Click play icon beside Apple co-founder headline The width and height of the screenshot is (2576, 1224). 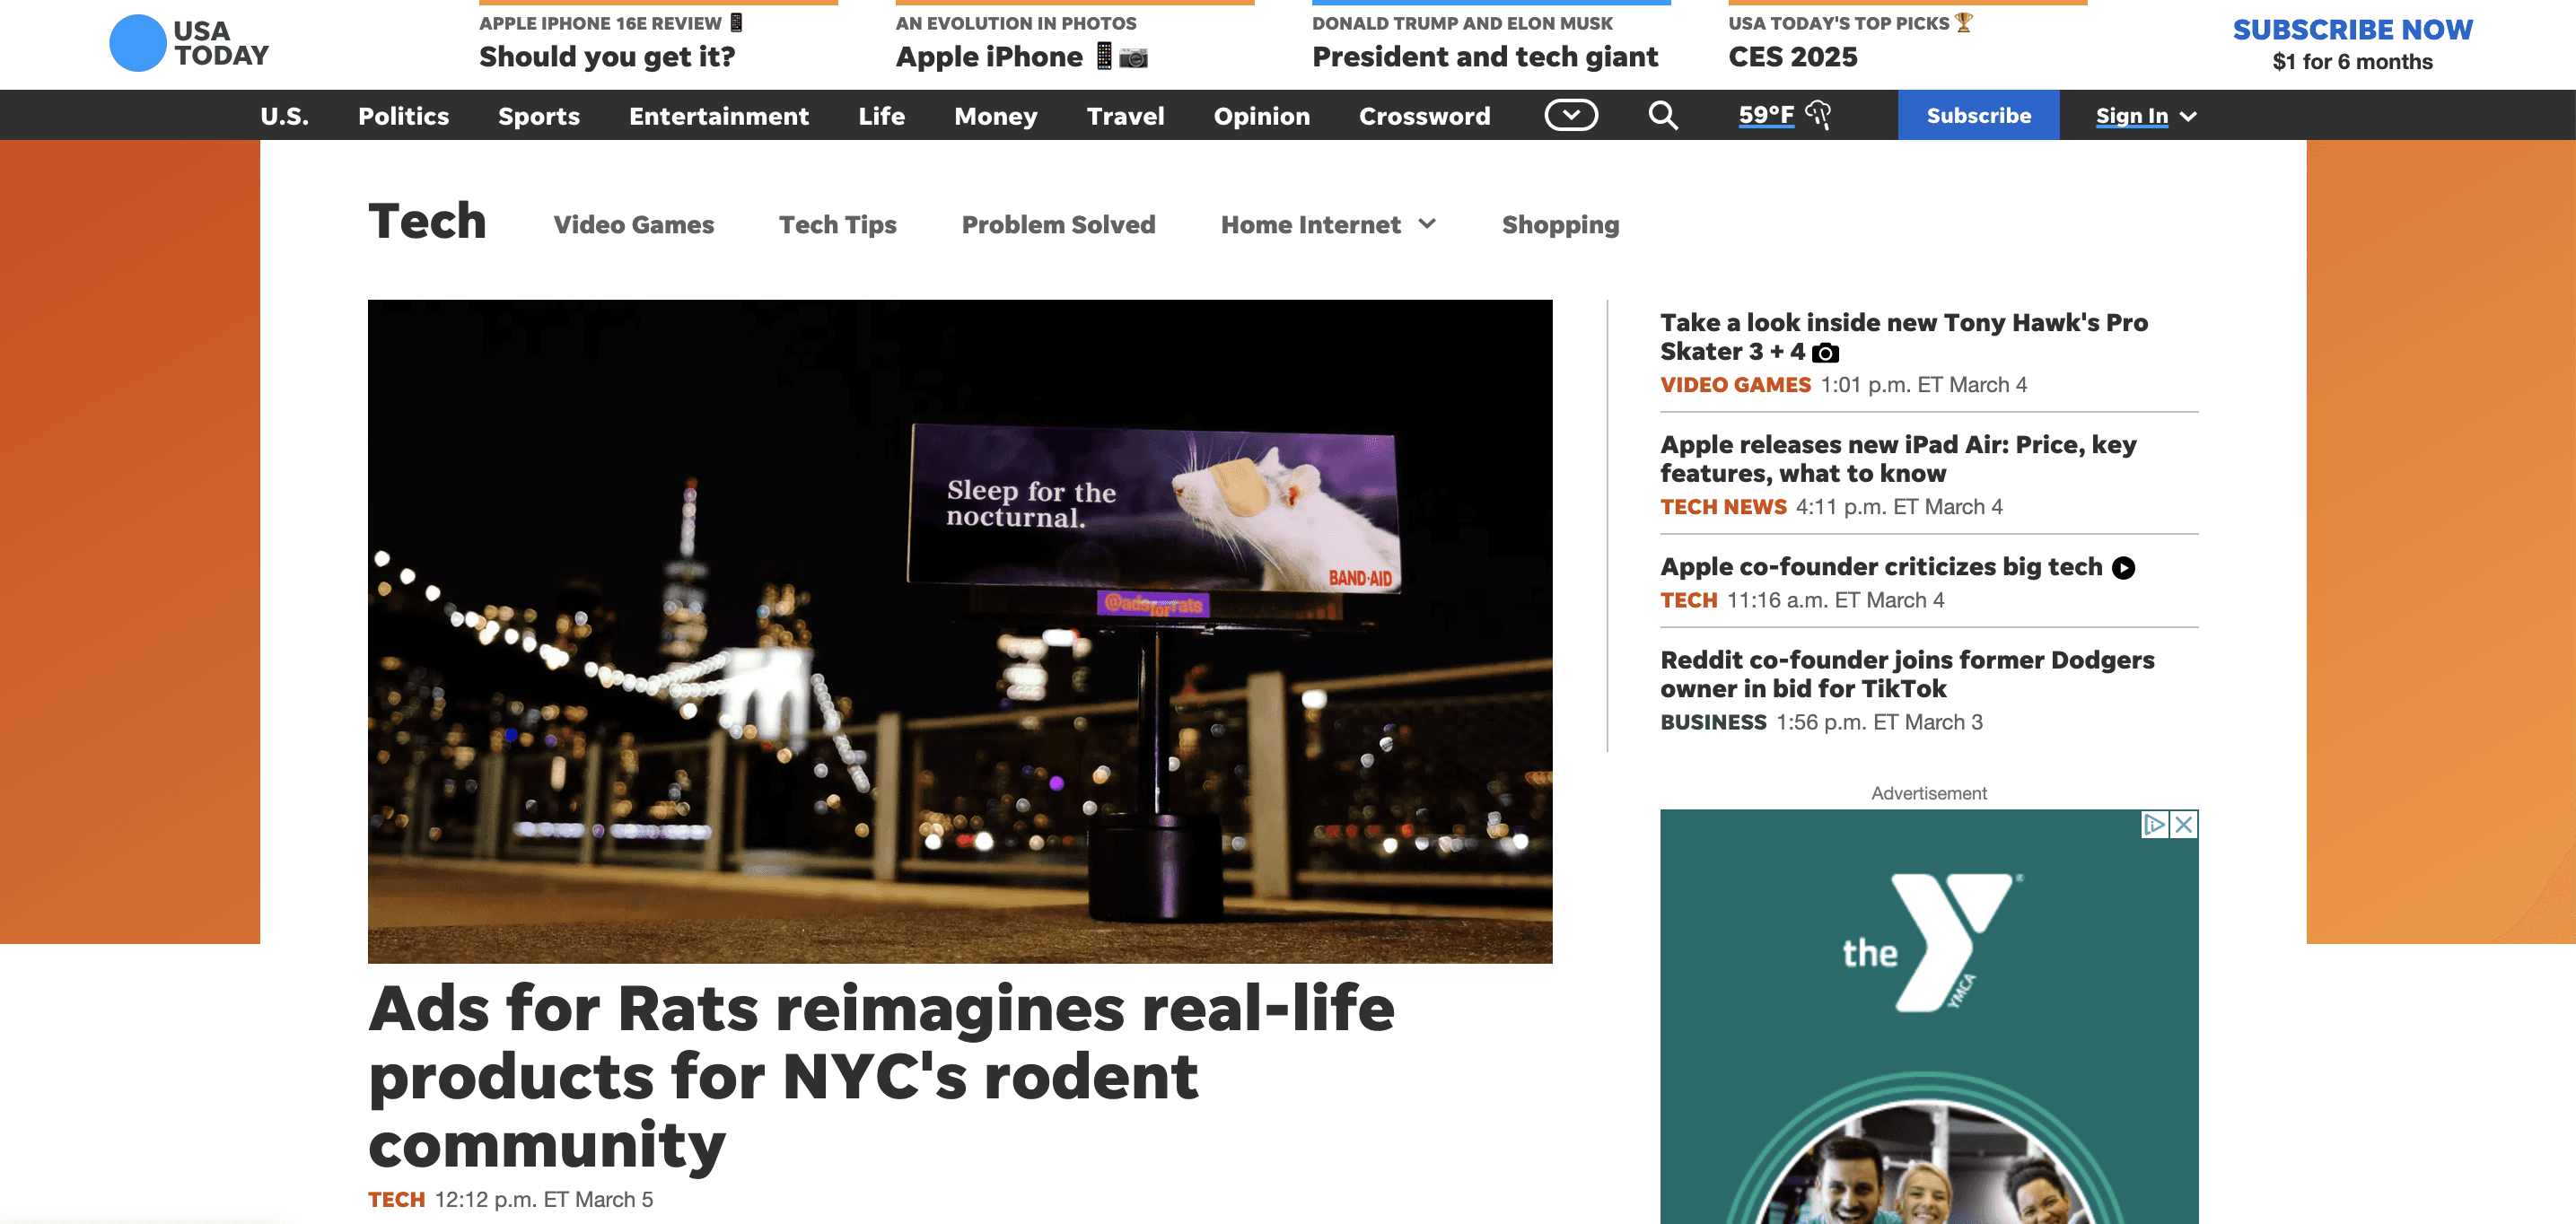click(2123, 568)
